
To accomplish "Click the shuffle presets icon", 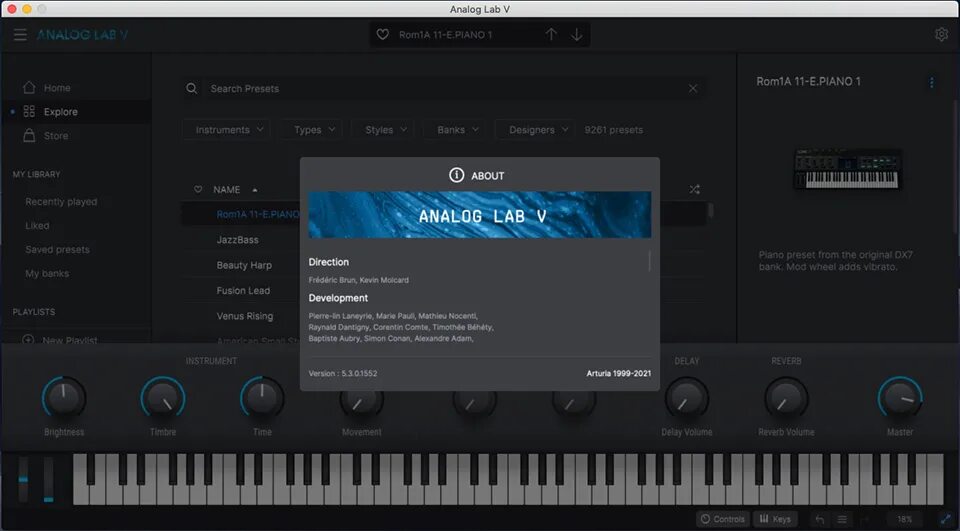I will (694, 189).
